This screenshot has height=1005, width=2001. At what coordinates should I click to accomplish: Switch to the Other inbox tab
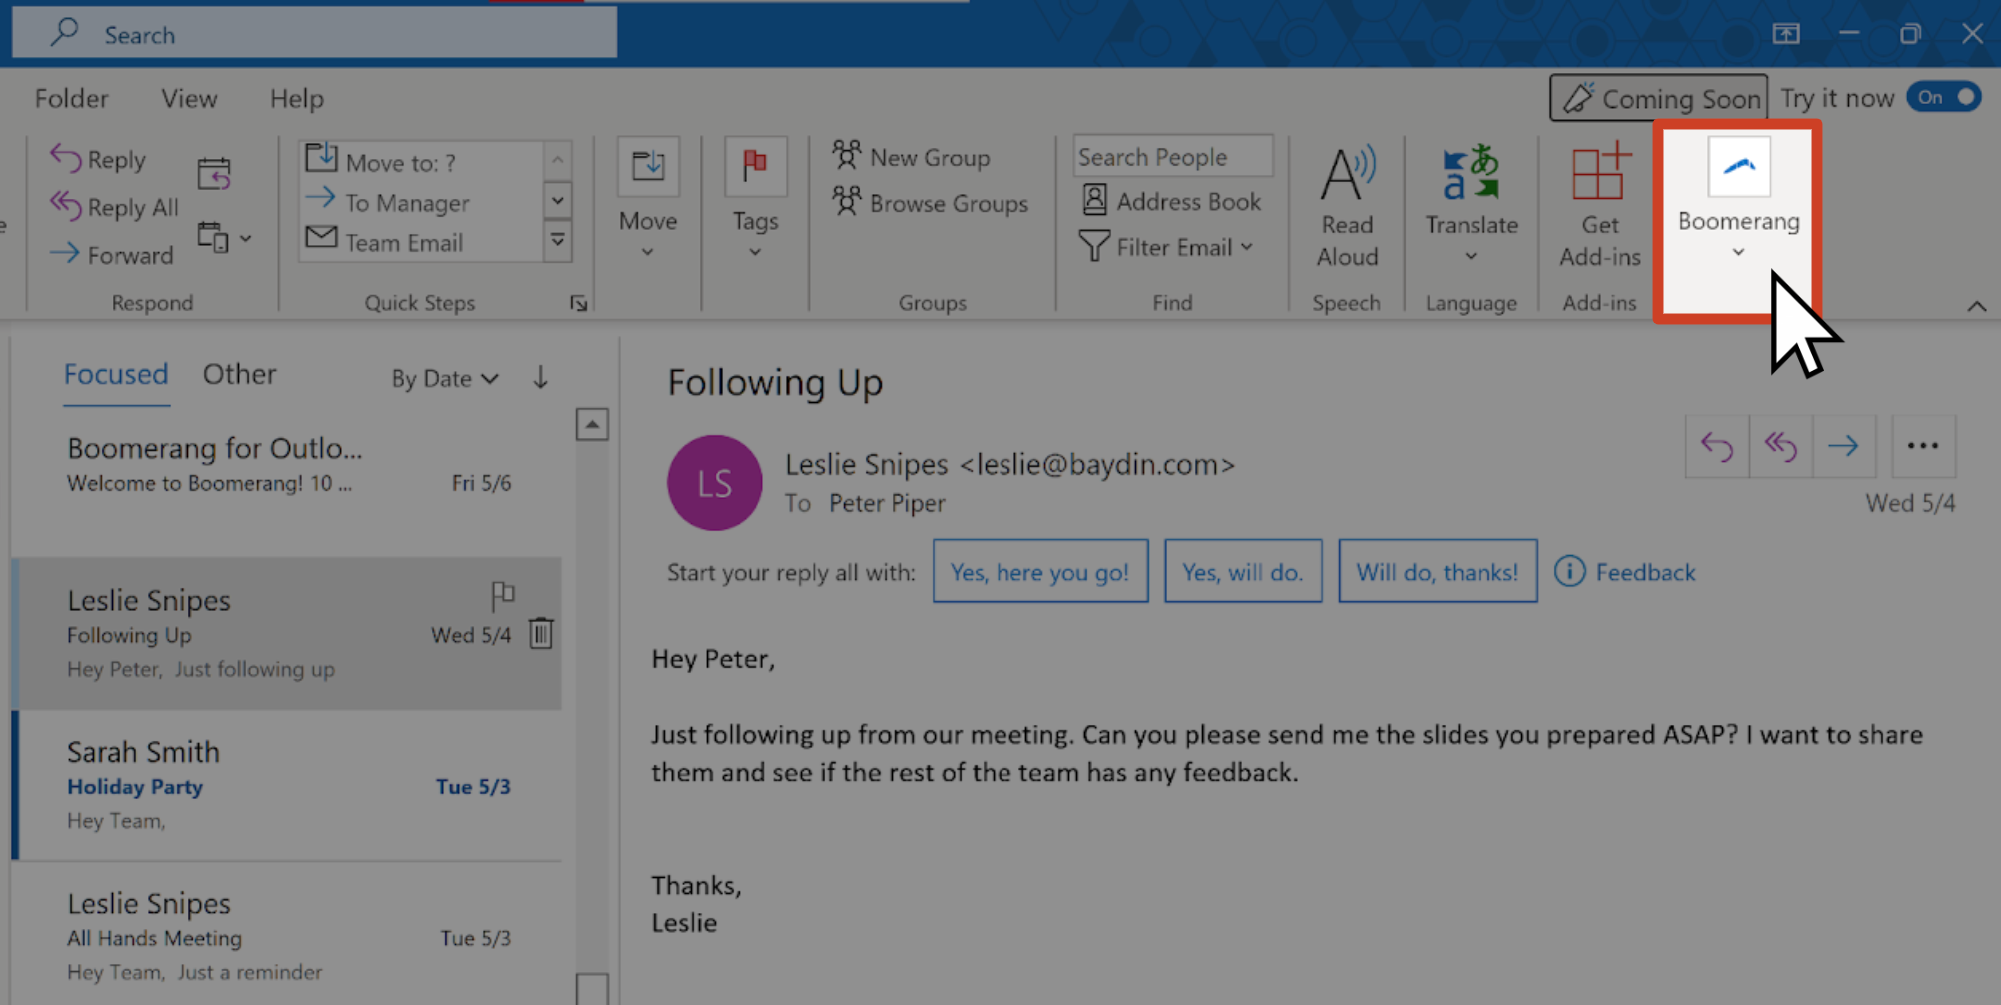tap(239, 374)
